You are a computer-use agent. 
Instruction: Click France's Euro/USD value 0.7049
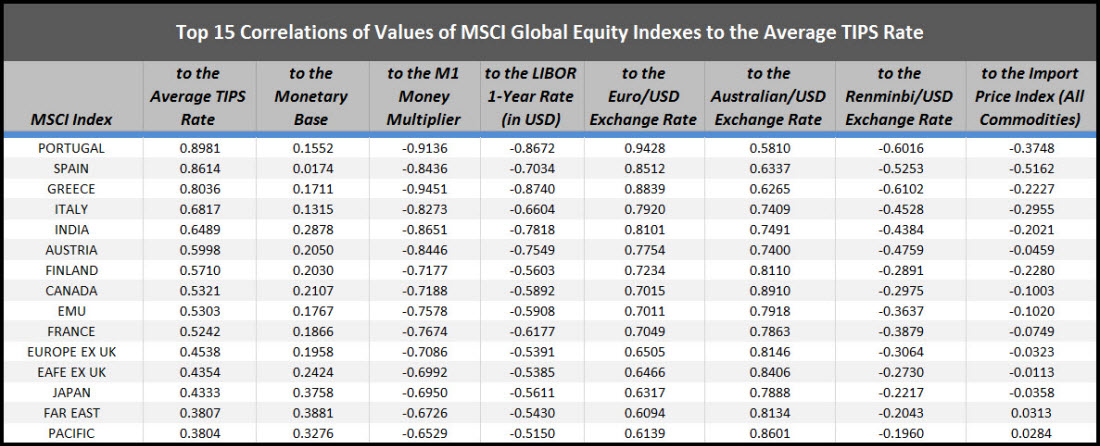coord(644,331)
